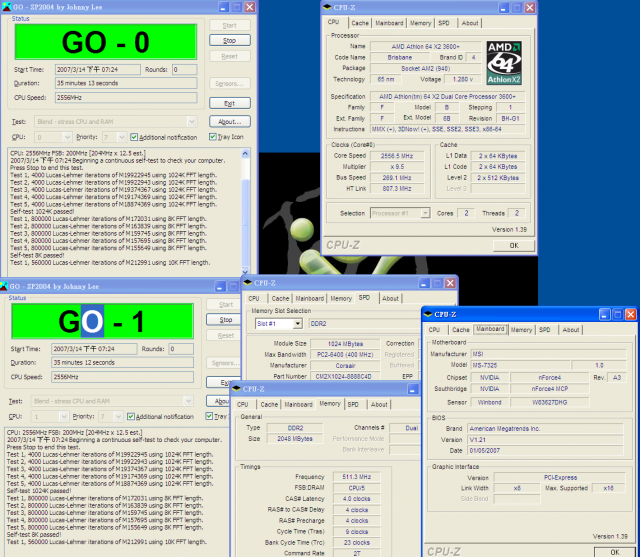Click AMD Athlon 64 X2 logo in CPU-Z

(504, 63)
